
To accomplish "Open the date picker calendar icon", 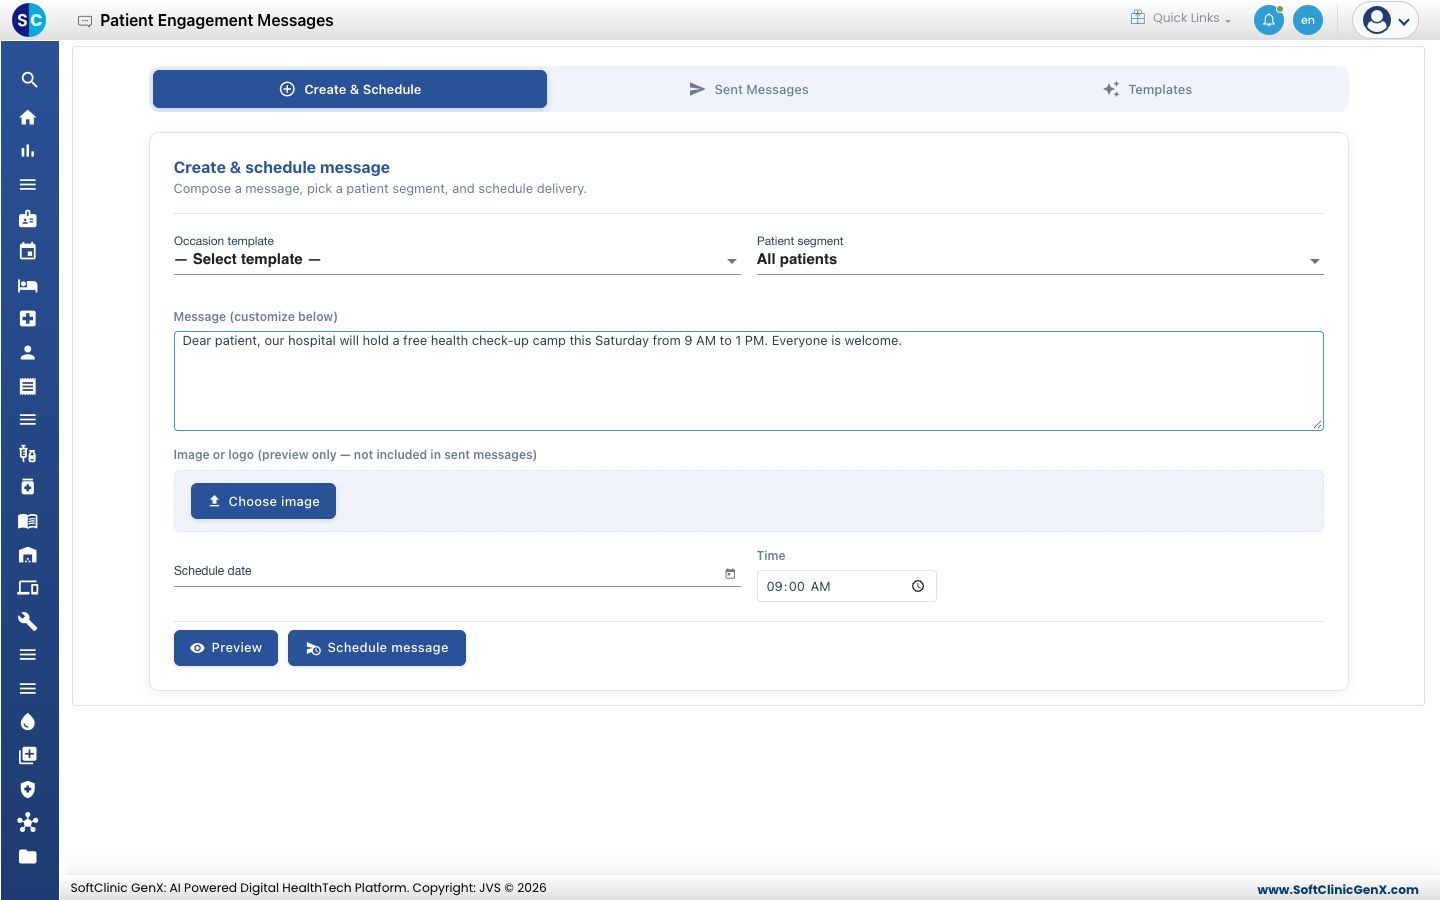I will click(730, 573).
